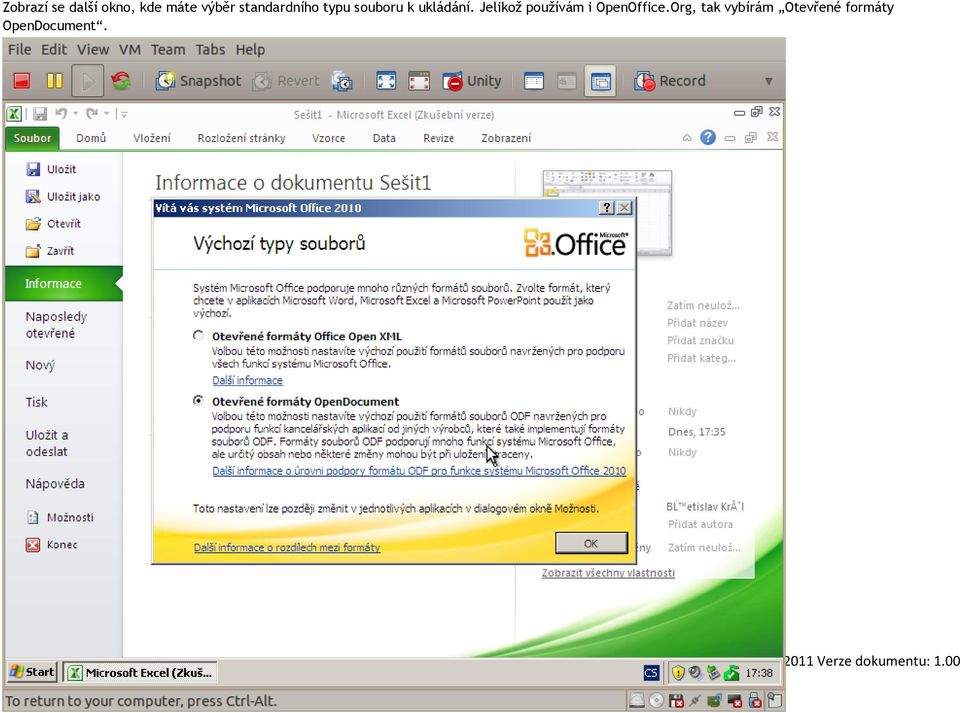The height and width of the screenshot is (713, 960).
Task: Click the blue Excel Help question icon
Action: (708, 137)
